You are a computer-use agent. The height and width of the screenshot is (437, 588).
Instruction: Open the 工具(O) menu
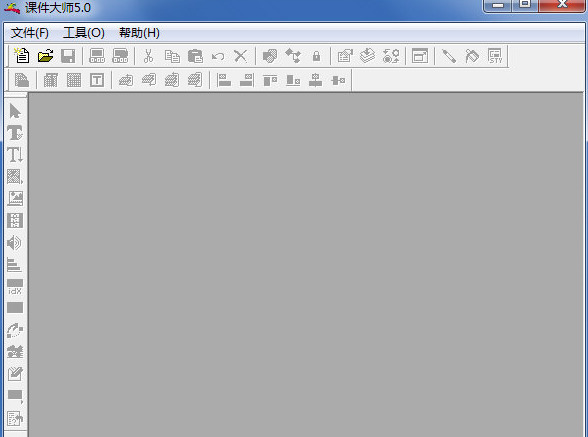84,33
